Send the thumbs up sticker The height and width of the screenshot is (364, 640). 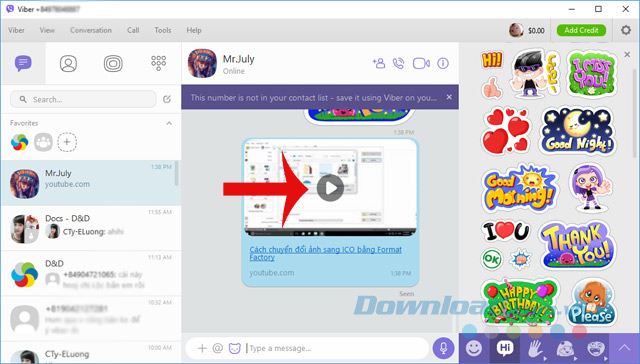coord(492,87)
